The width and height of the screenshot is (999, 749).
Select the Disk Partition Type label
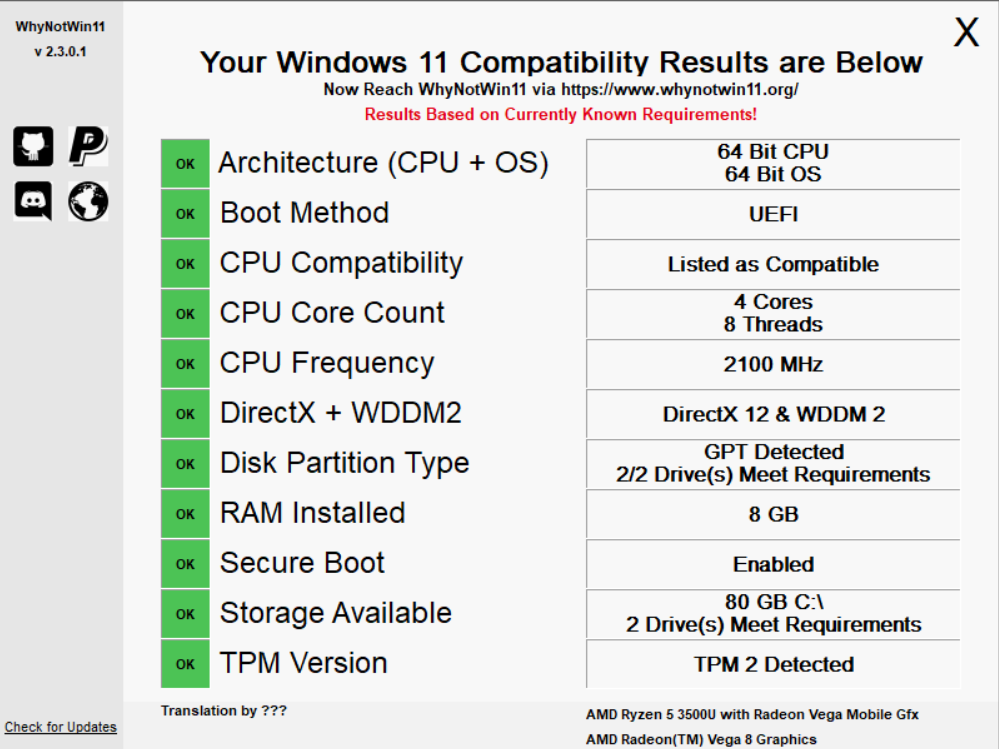[345, 464]
